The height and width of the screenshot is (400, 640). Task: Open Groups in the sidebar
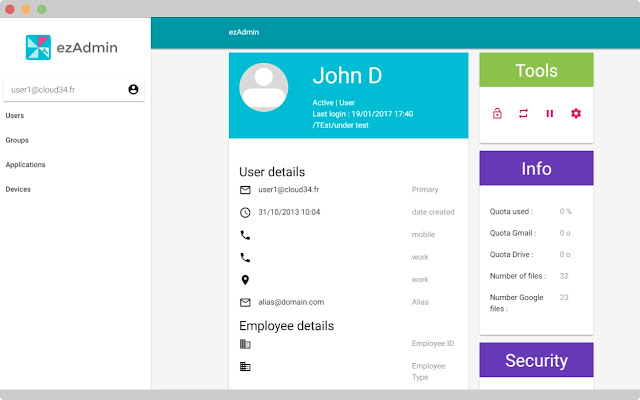pyautogui.click(x=17, y=140)
